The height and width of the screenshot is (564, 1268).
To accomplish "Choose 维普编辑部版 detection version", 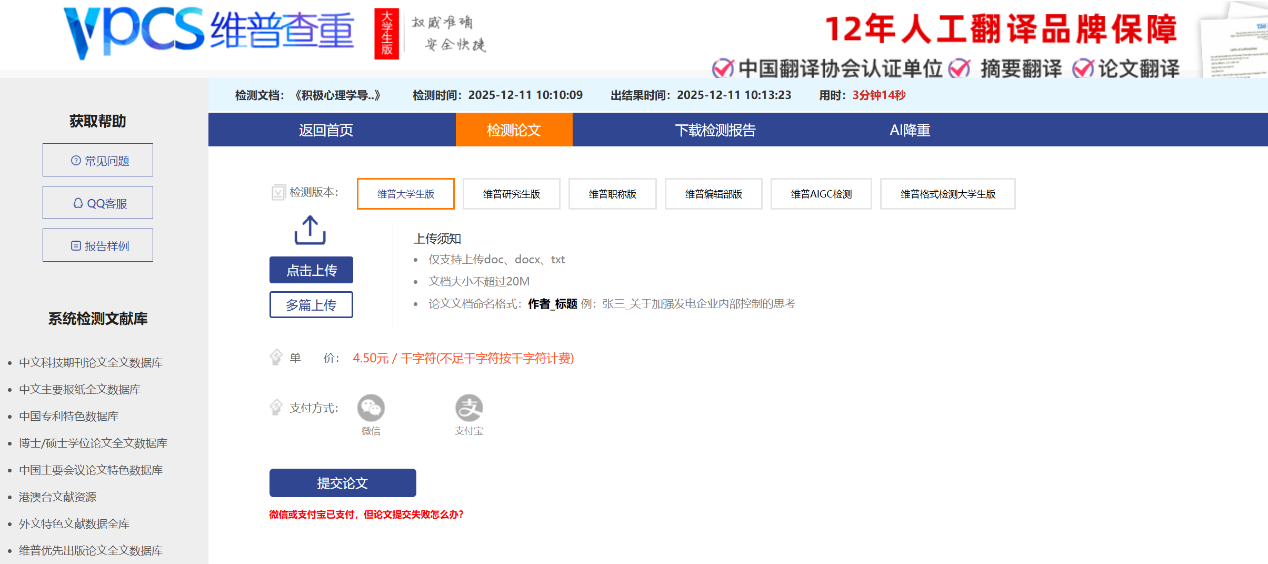I will pyautogui.click(x=713, y=194).
